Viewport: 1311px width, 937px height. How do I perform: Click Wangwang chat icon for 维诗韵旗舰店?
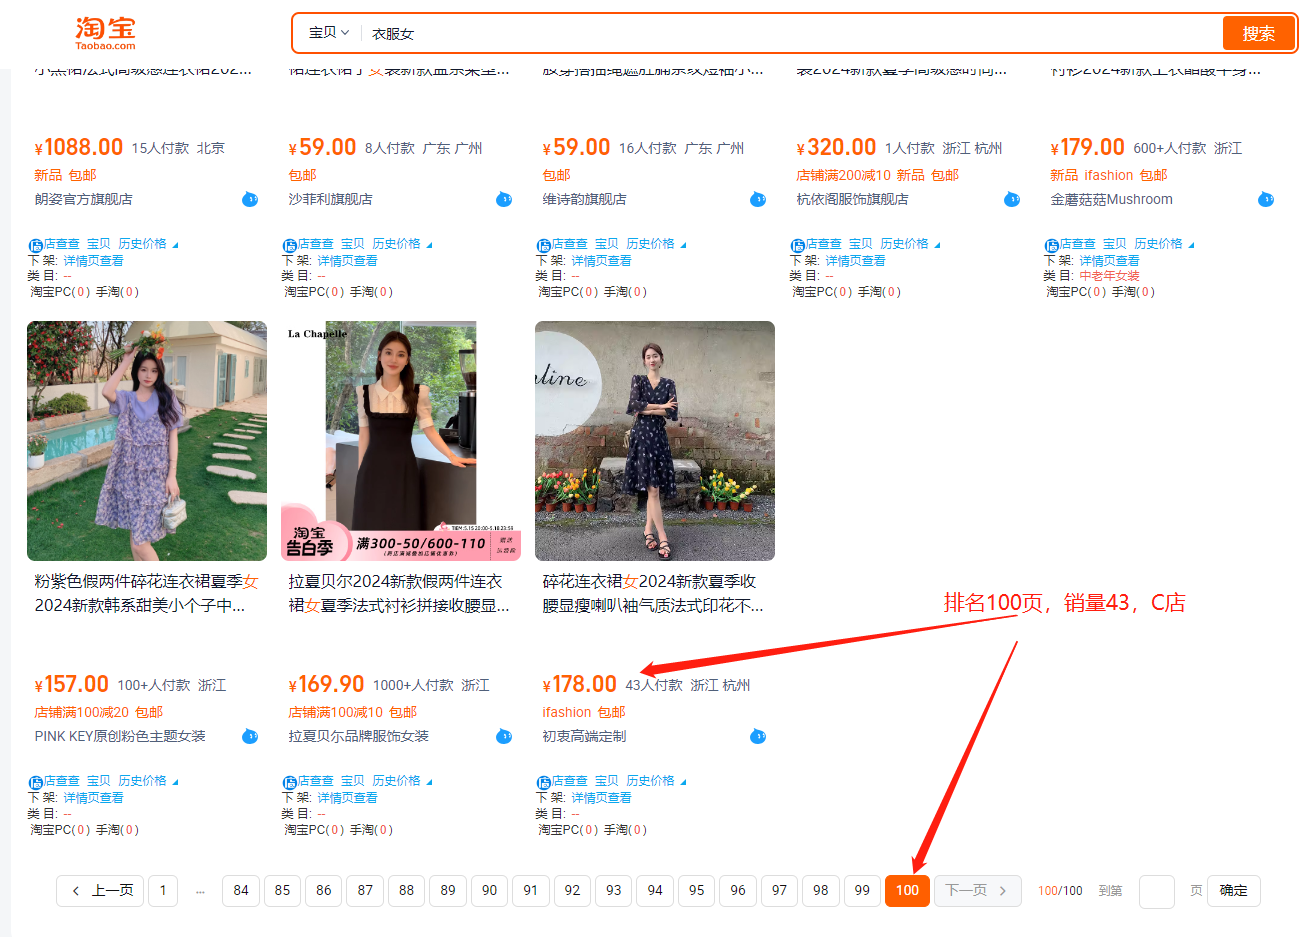(758, 199)
